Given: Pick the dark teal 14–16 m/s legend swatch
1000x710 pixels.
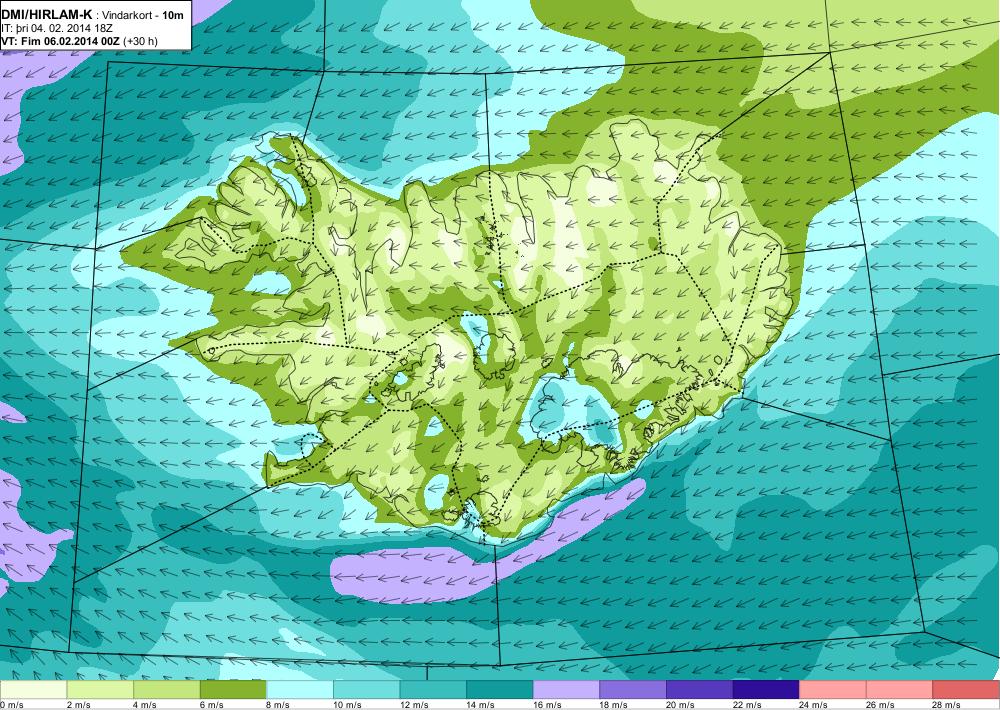Looking at the screenshot, I should pyautogui.click(x=500, y=690).
